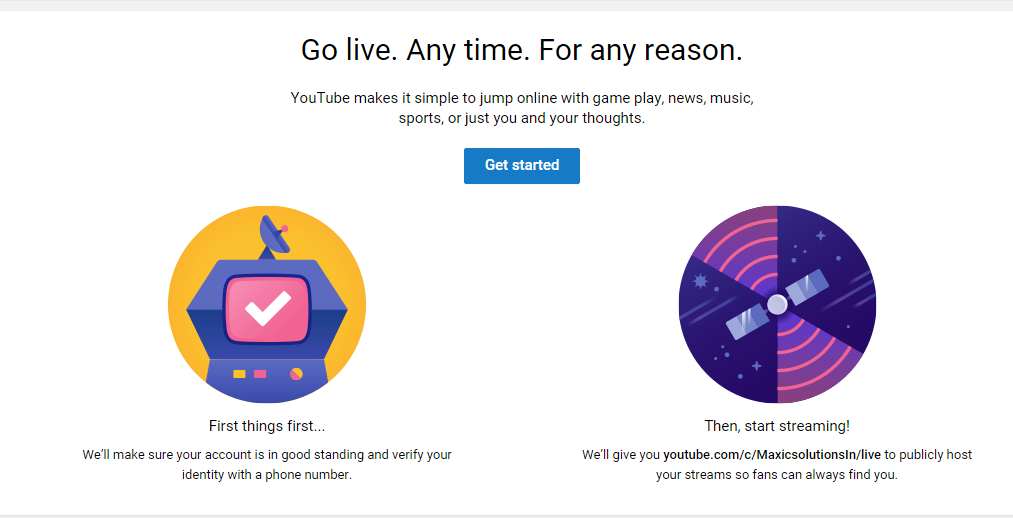Click the yellow square button on the console

coord(239,374)
